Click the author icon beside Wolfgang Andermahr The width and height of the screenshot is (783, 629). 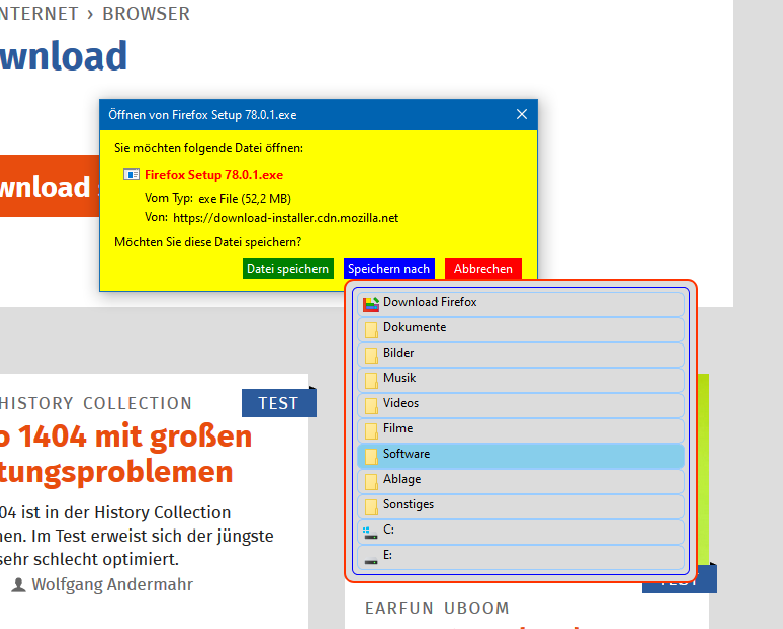18,585
